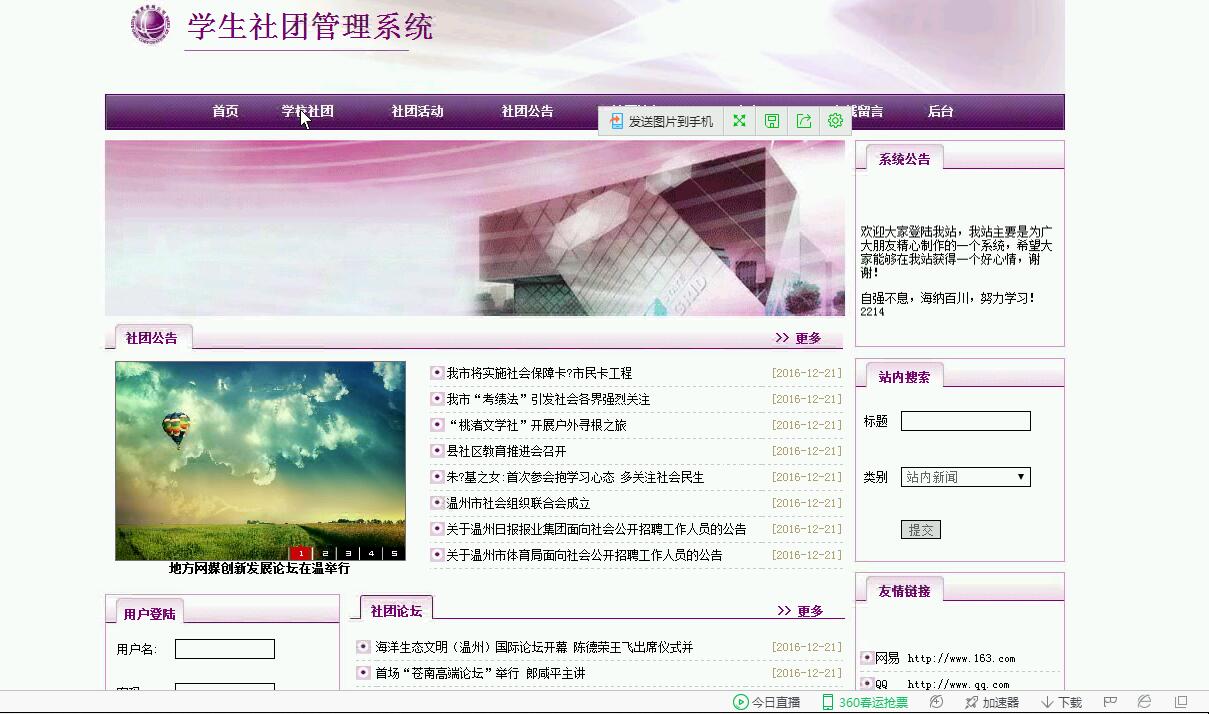Click the flag icon in status bar

(x=1110, y=702)
